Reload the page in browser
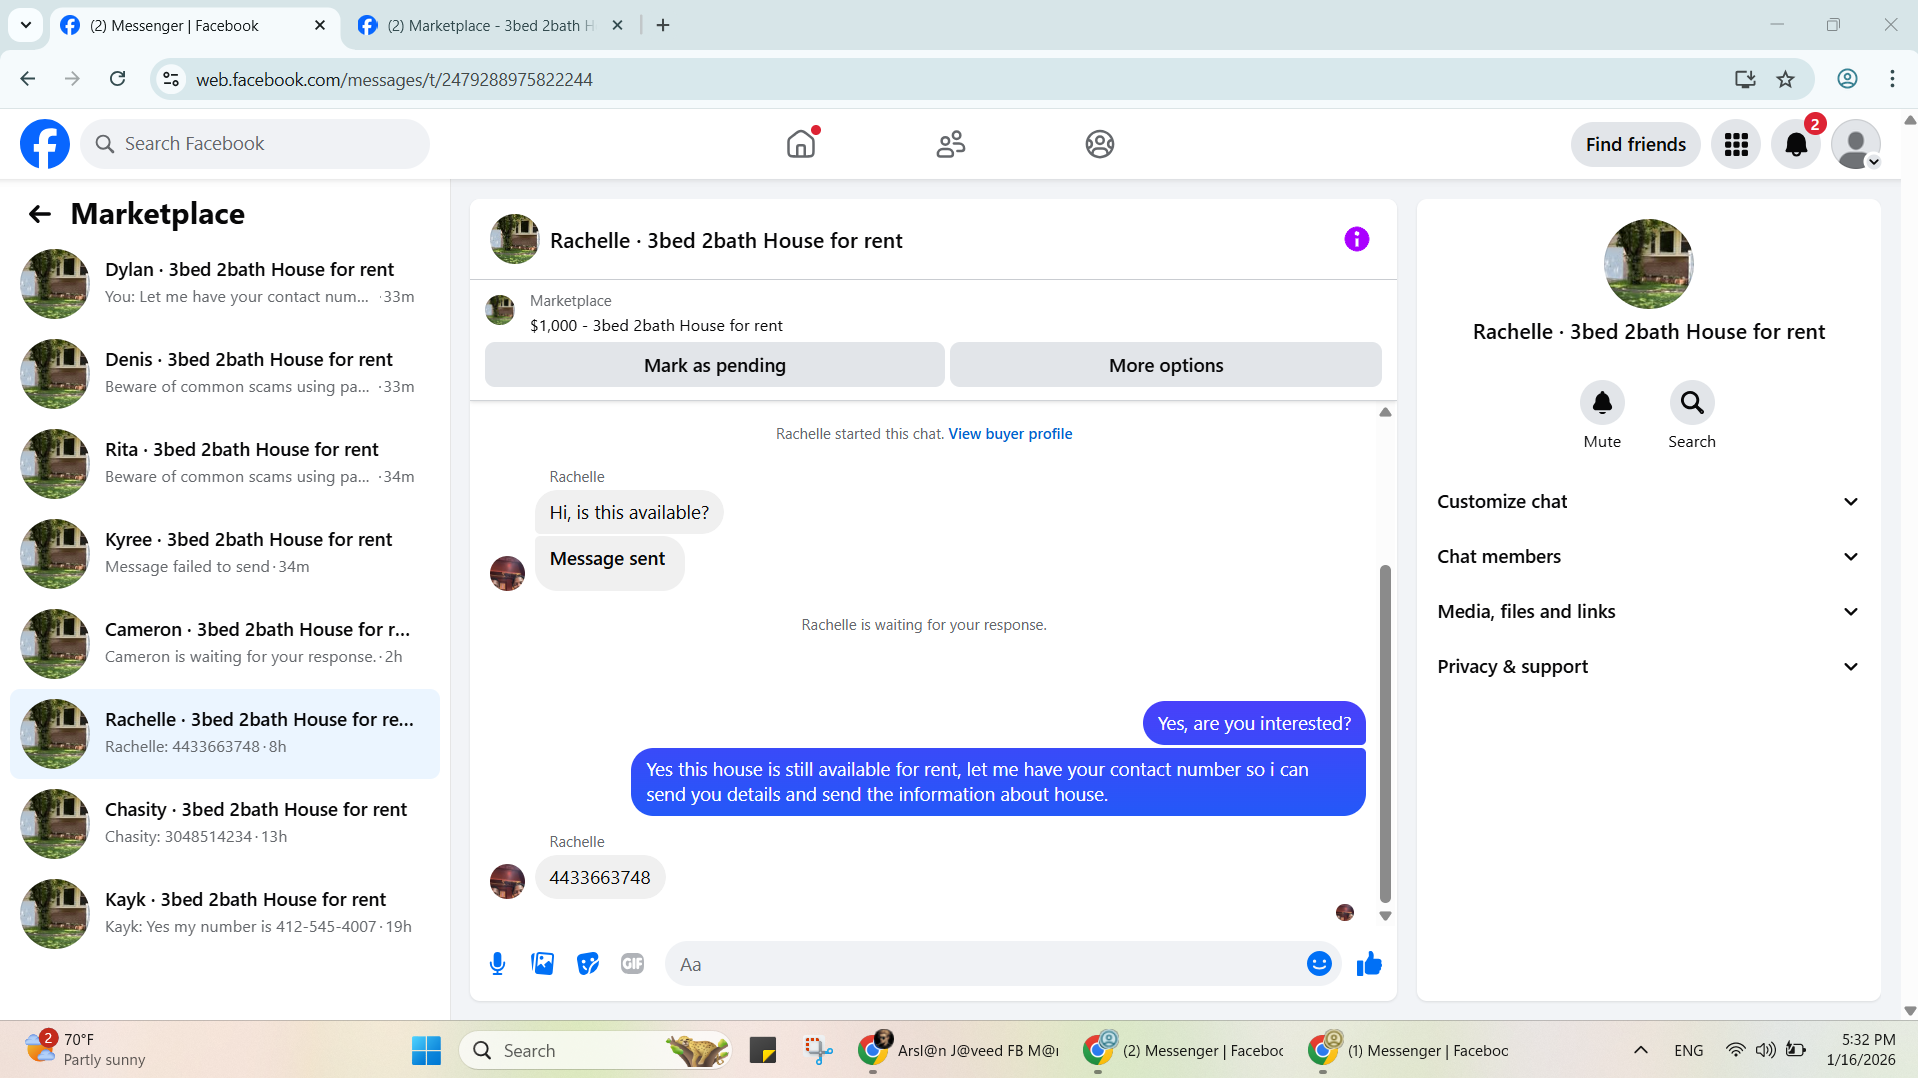The image size is (1918, 1078). (117, 79)
